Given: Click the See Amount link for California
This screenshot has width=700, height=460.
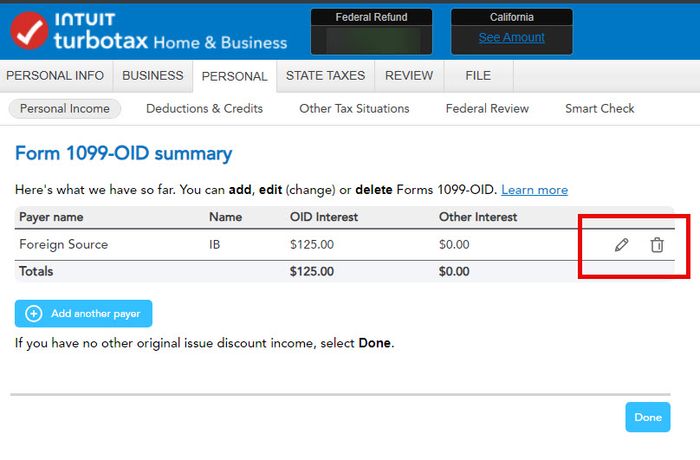Looking at the screenshot, I should point(511,38).
